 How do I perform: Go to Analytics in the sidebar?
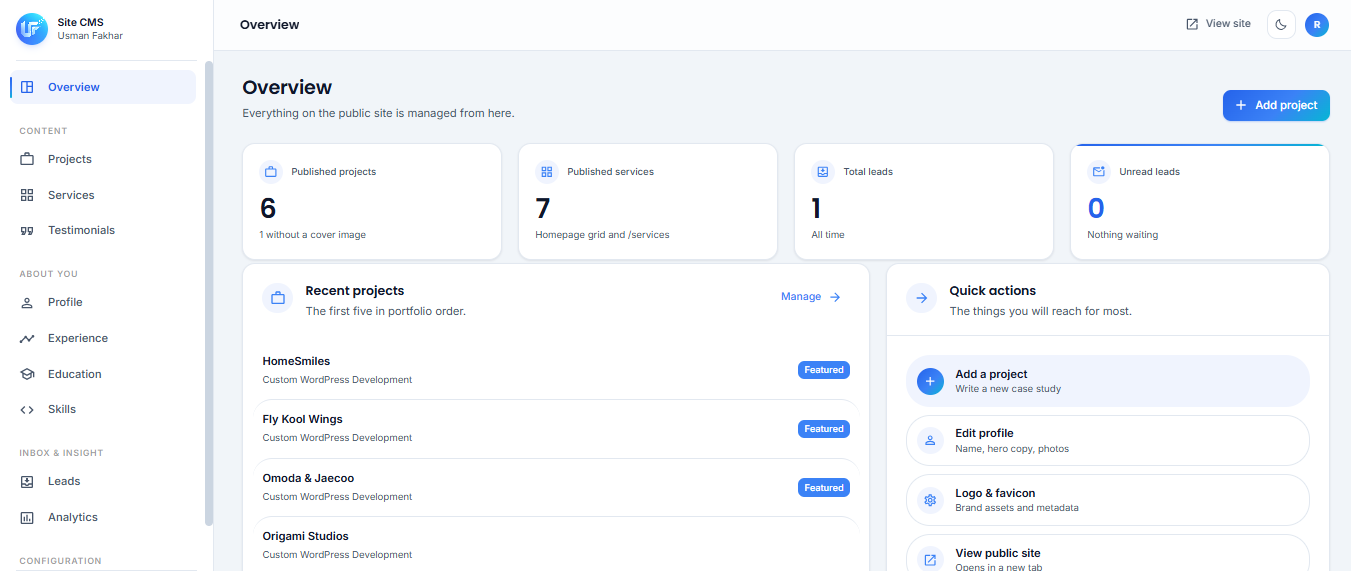coord(103,517)
